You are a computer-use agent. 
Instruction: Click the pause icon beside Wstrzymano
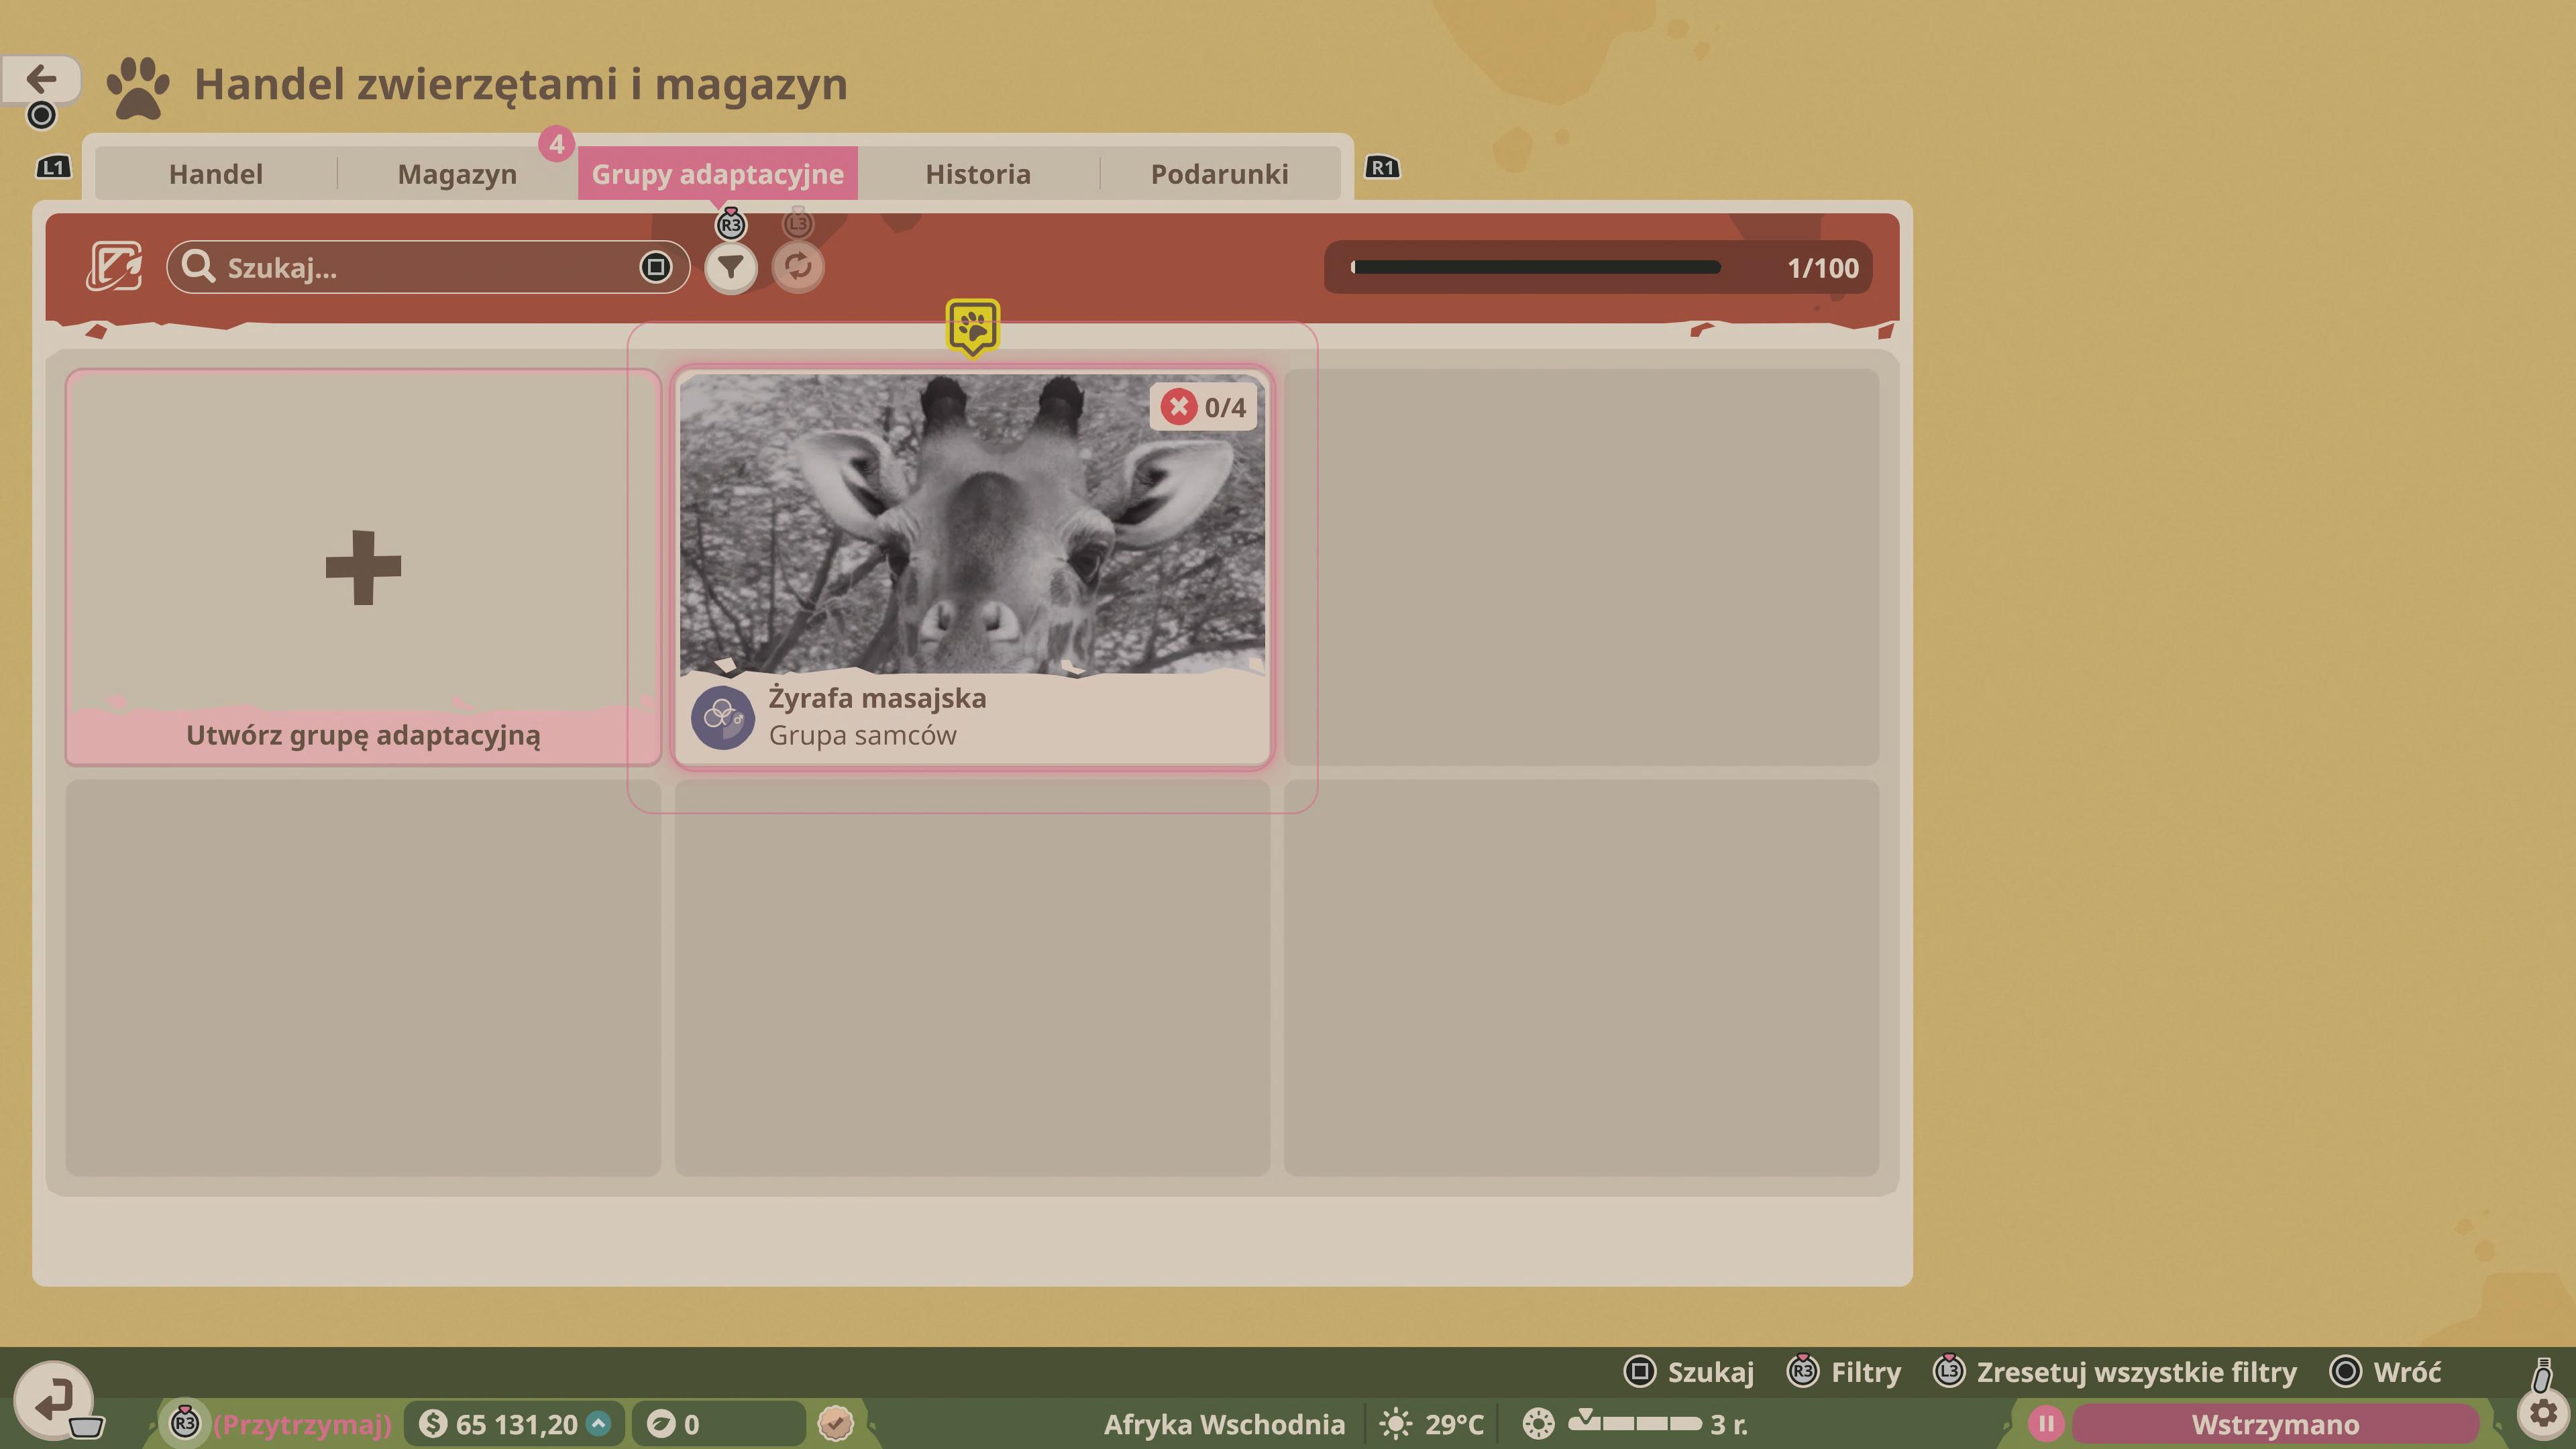click(2046, 1423)
